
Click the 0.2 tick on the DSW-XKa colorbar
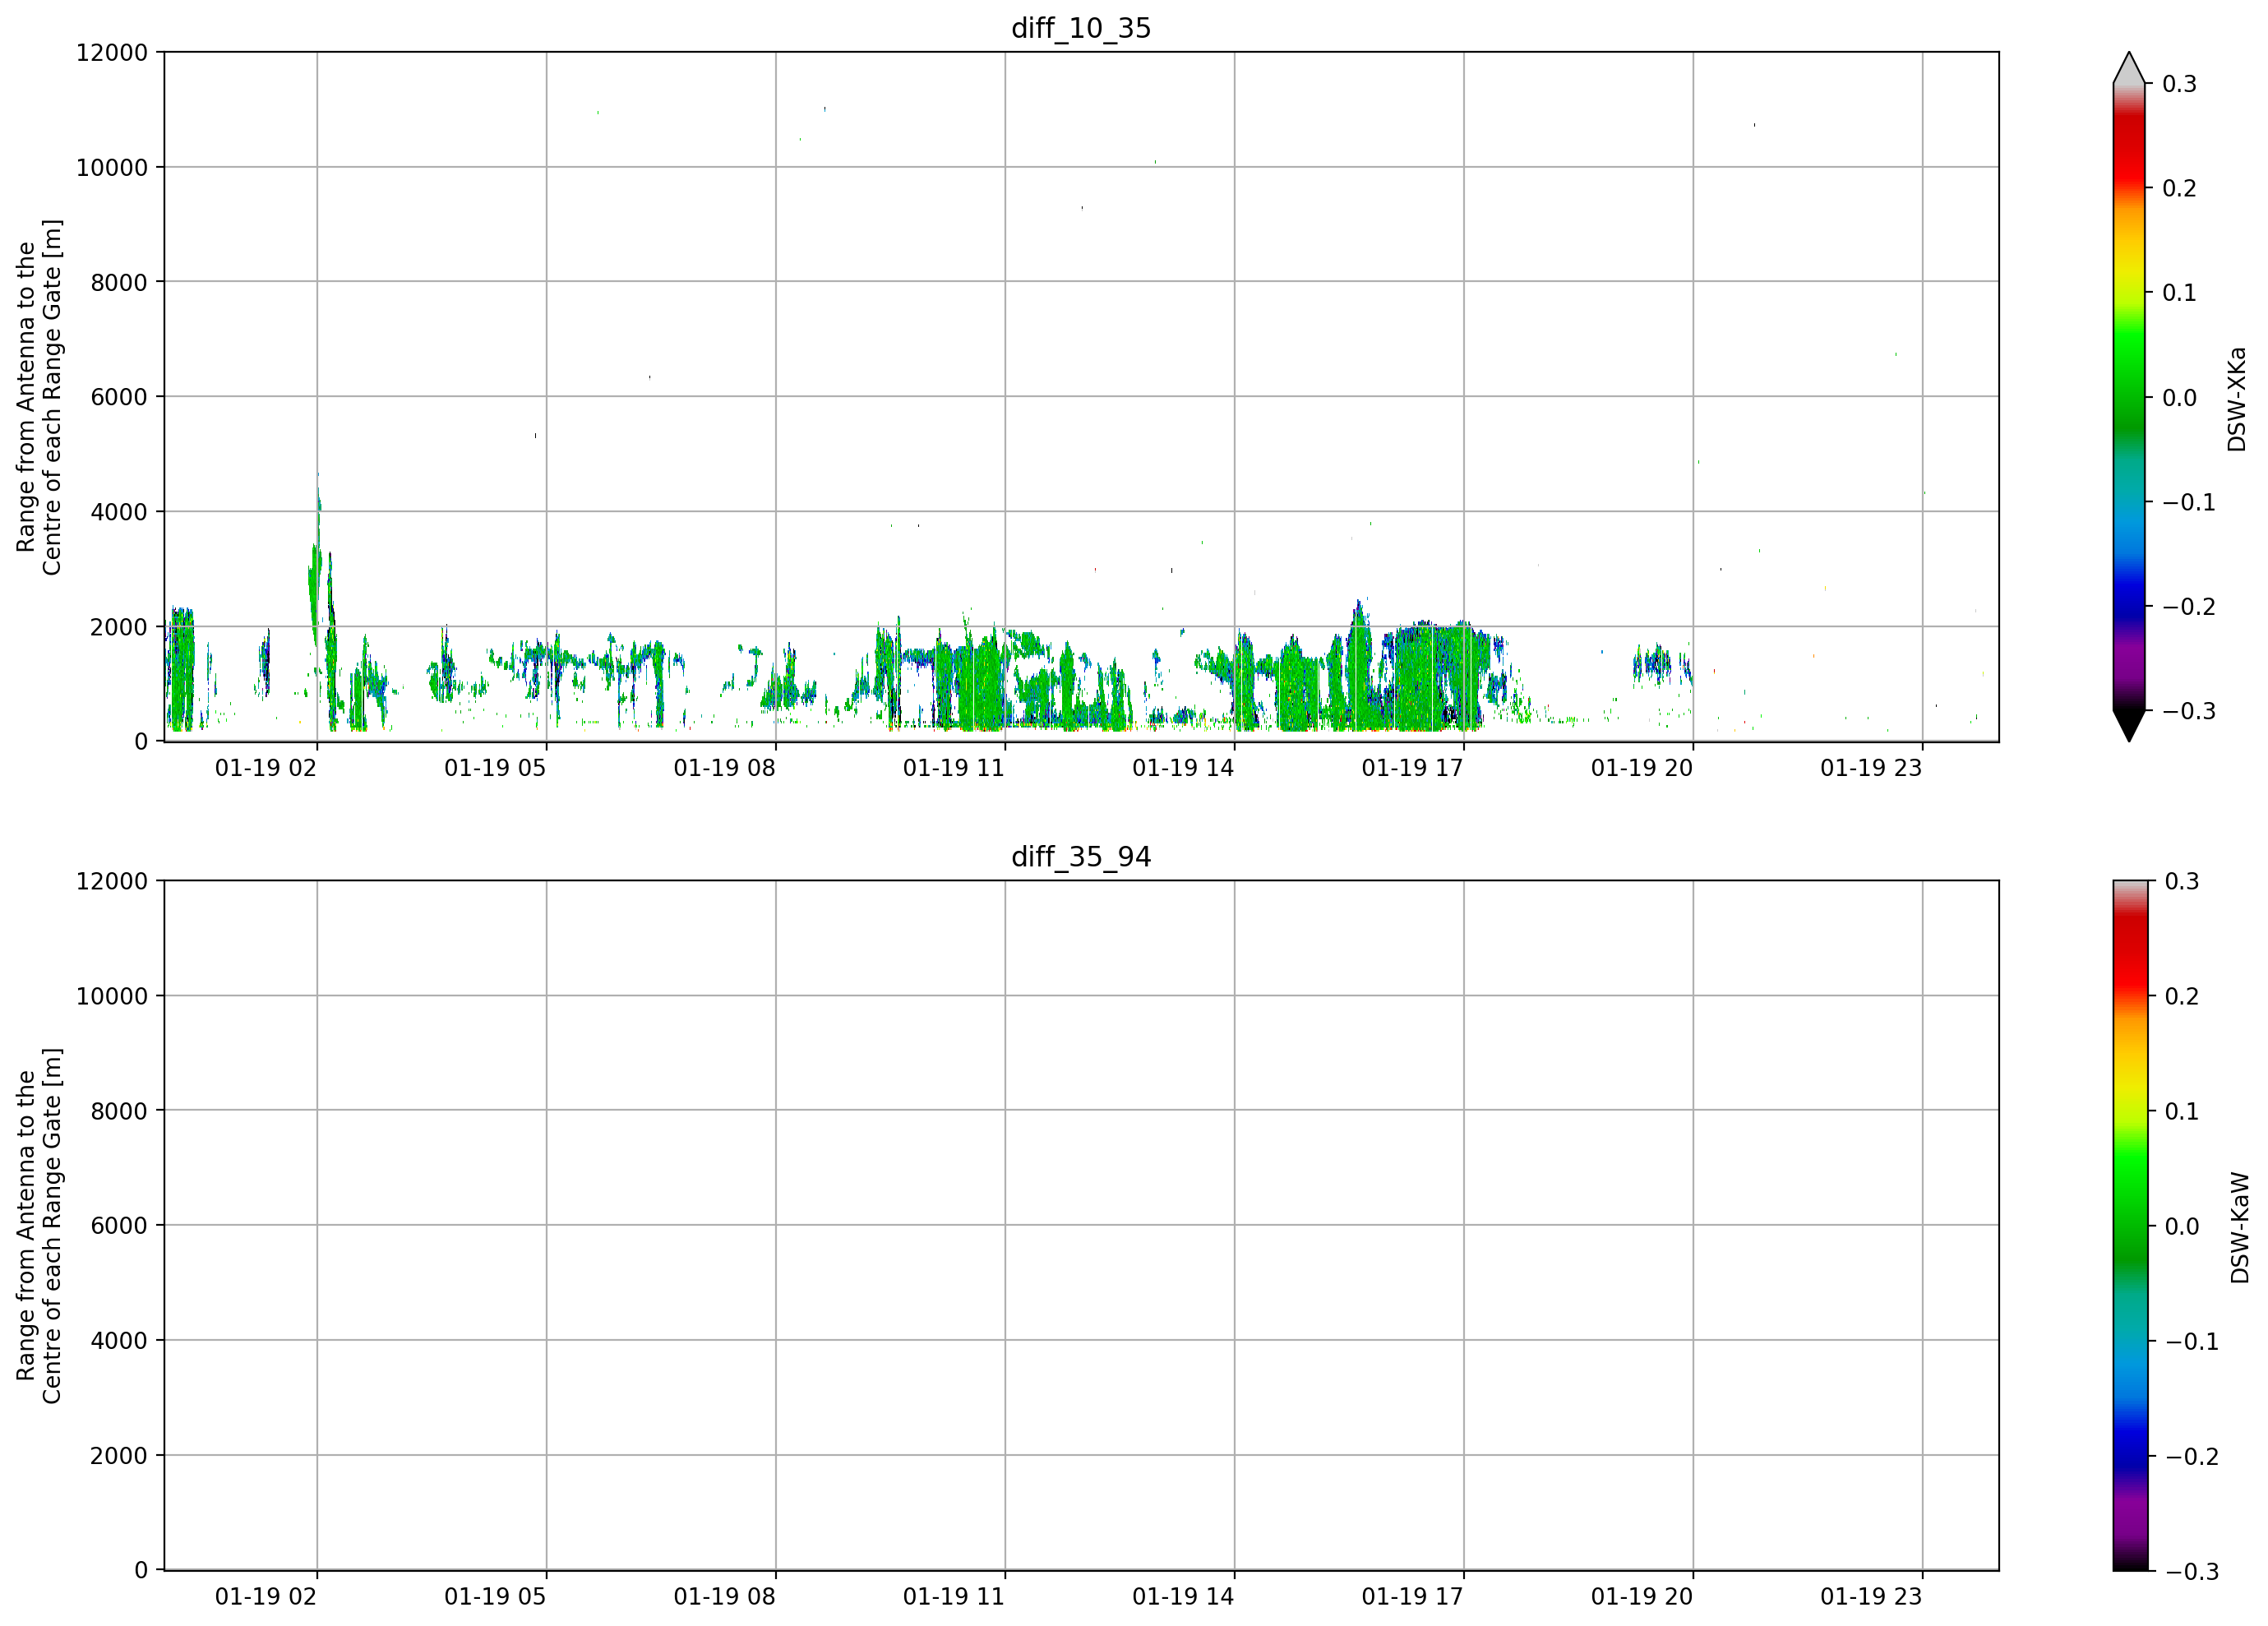(x=2179, y=188)
